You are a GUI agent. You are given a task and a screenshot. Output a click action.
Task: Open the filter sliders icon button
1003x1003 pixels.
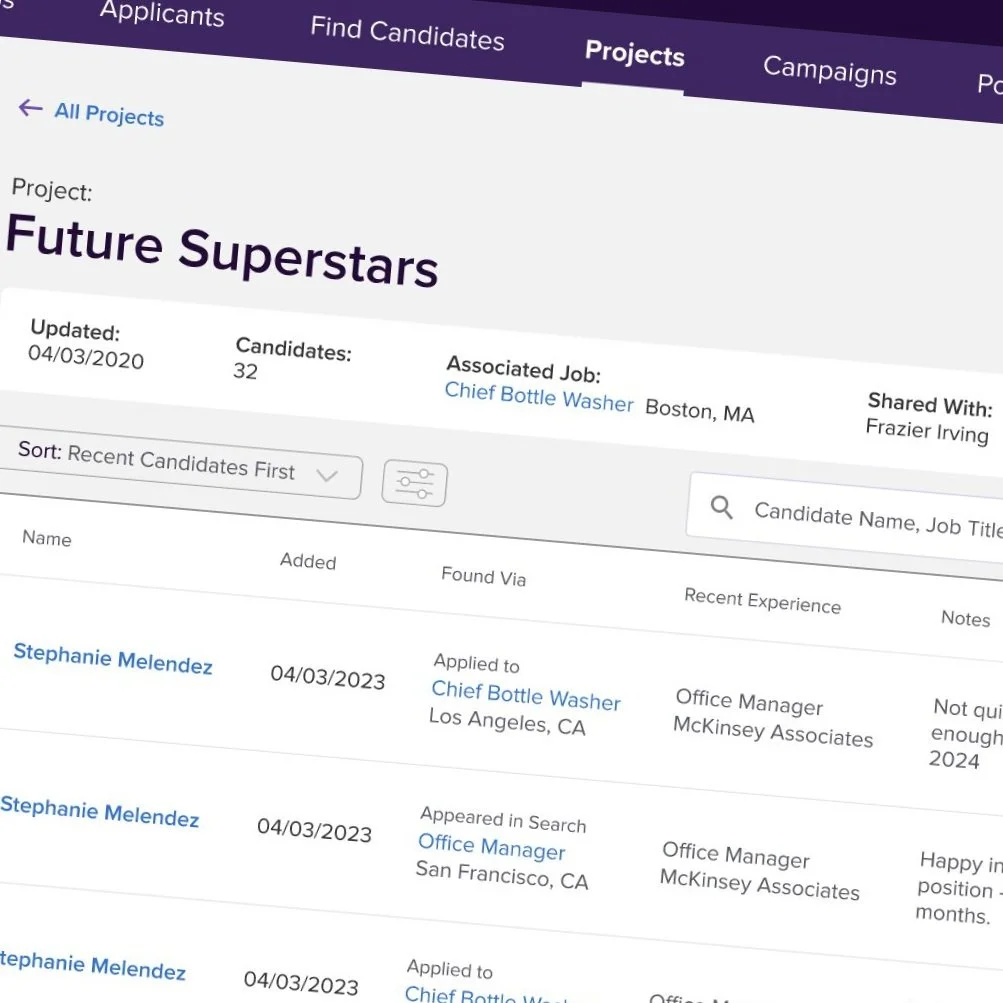click(x=415, y=484)
